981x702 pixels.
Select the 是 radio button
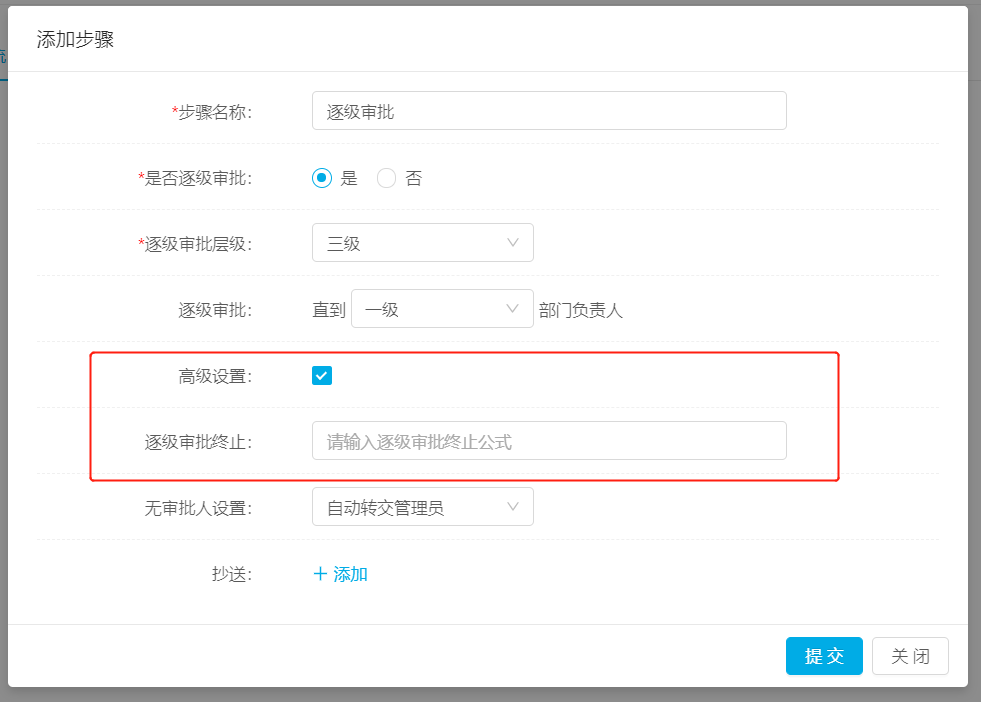click(322, 178)
